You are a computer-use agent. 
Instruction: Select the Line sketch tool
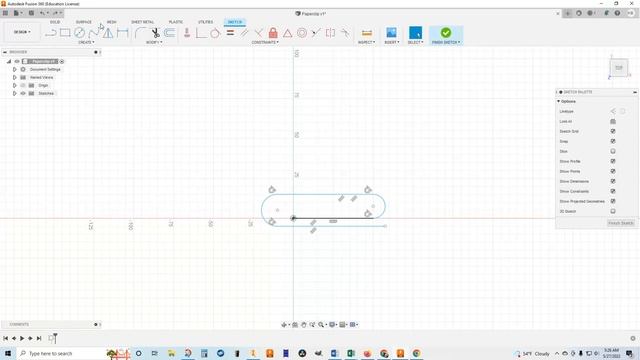[x=50, y=33]
